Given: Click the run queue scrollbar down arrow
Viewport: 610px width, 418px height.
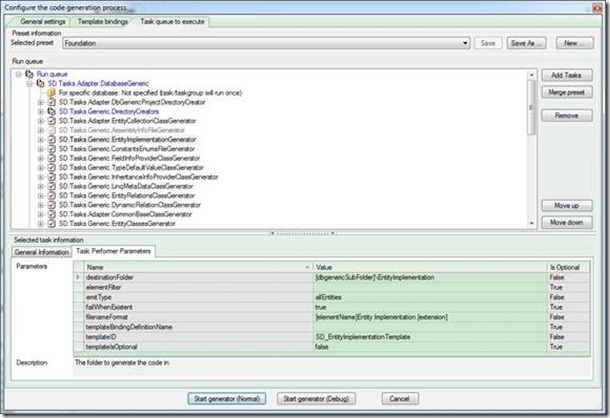Looking at the screenshot, I should (531, 223).
